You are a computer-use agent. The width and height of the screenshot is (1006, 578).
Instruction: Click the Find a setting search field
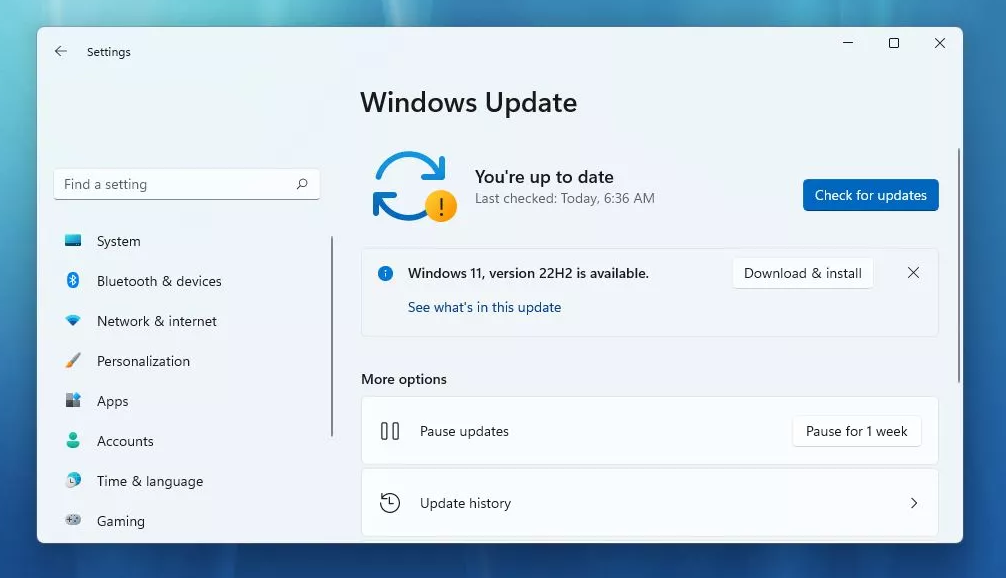(x=175, y=184)
